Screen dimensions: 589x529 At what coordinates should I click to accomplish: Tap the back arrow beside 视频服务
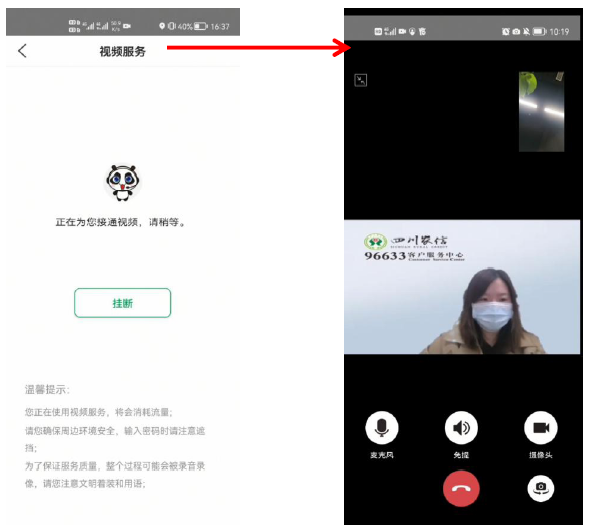(x=22, y=51)
